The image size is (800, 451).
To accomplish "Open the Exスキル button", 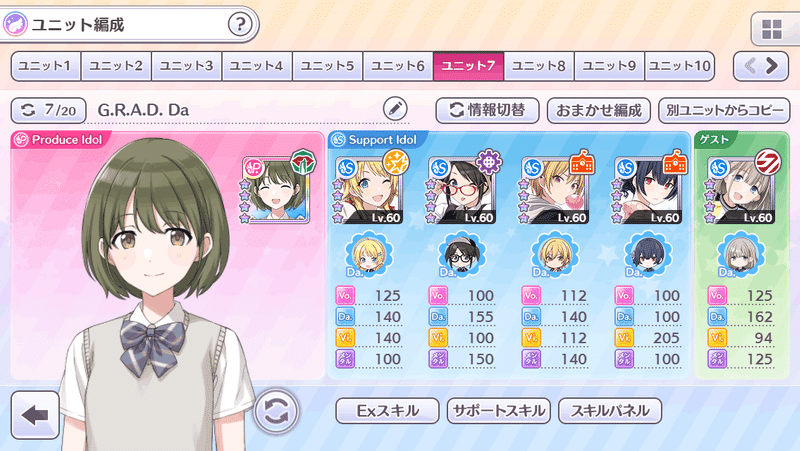I will coord(387,411).
